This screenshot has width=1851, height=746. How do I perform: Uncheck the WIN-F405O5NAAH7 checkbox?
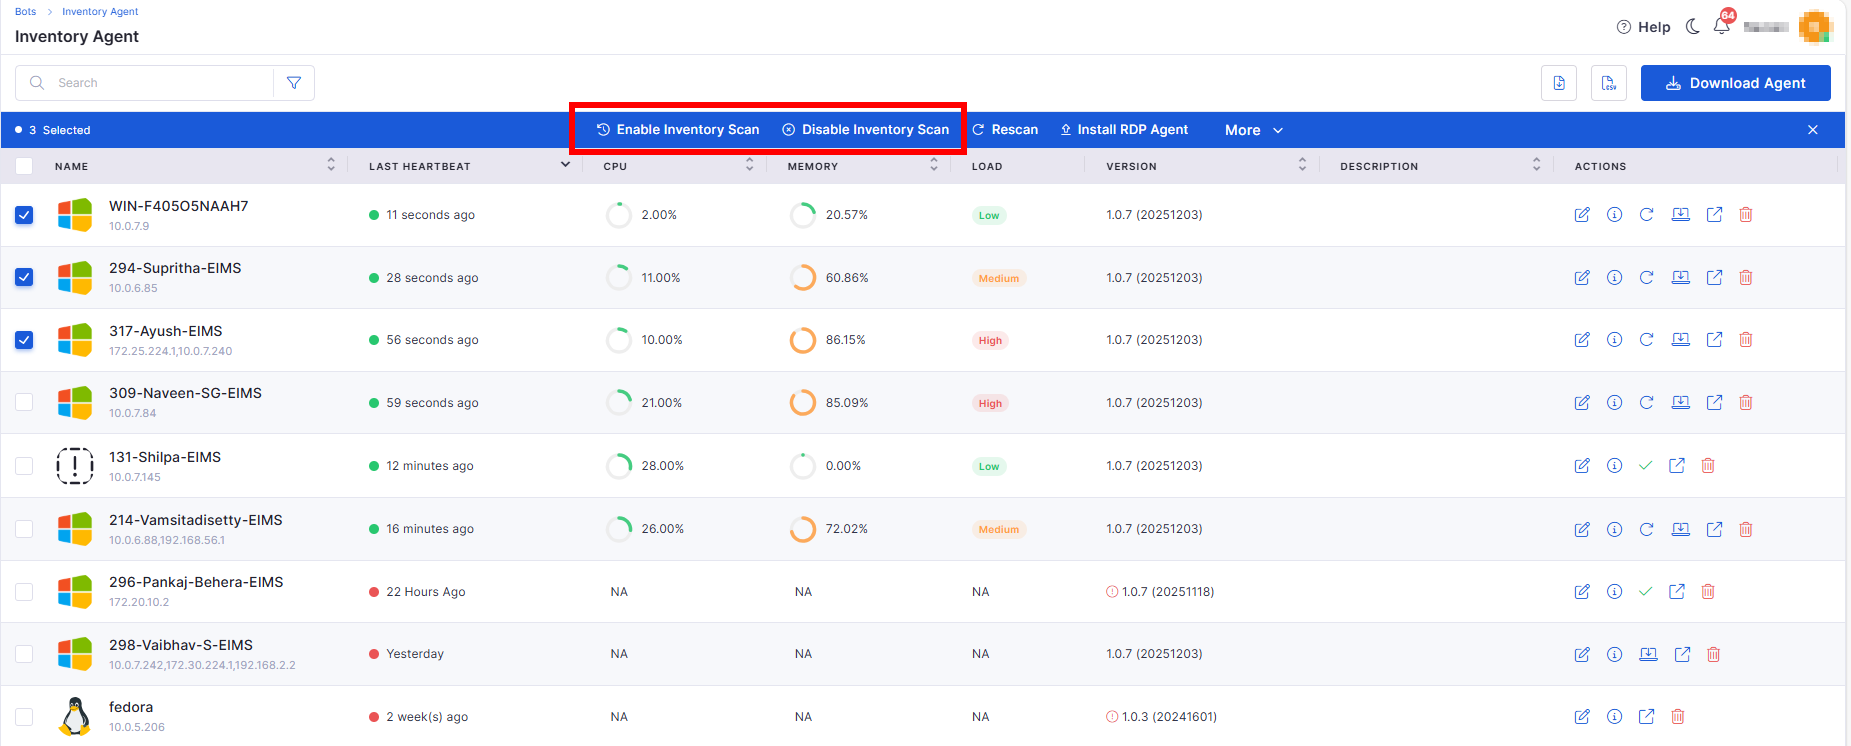(24, 215)
